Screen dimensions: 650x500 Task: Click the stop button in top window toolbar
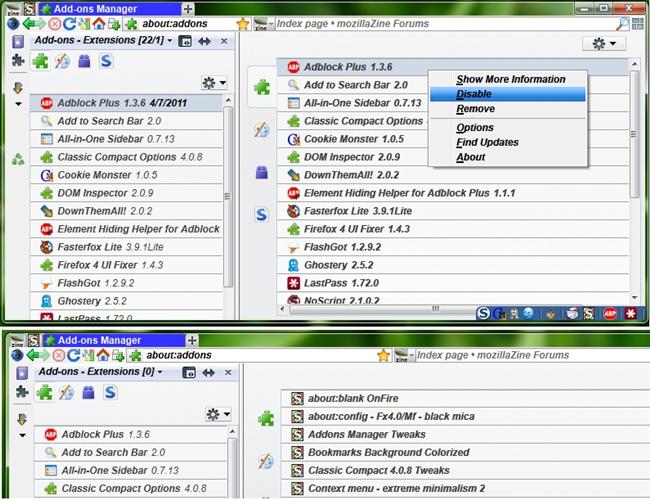click(54, 24)
